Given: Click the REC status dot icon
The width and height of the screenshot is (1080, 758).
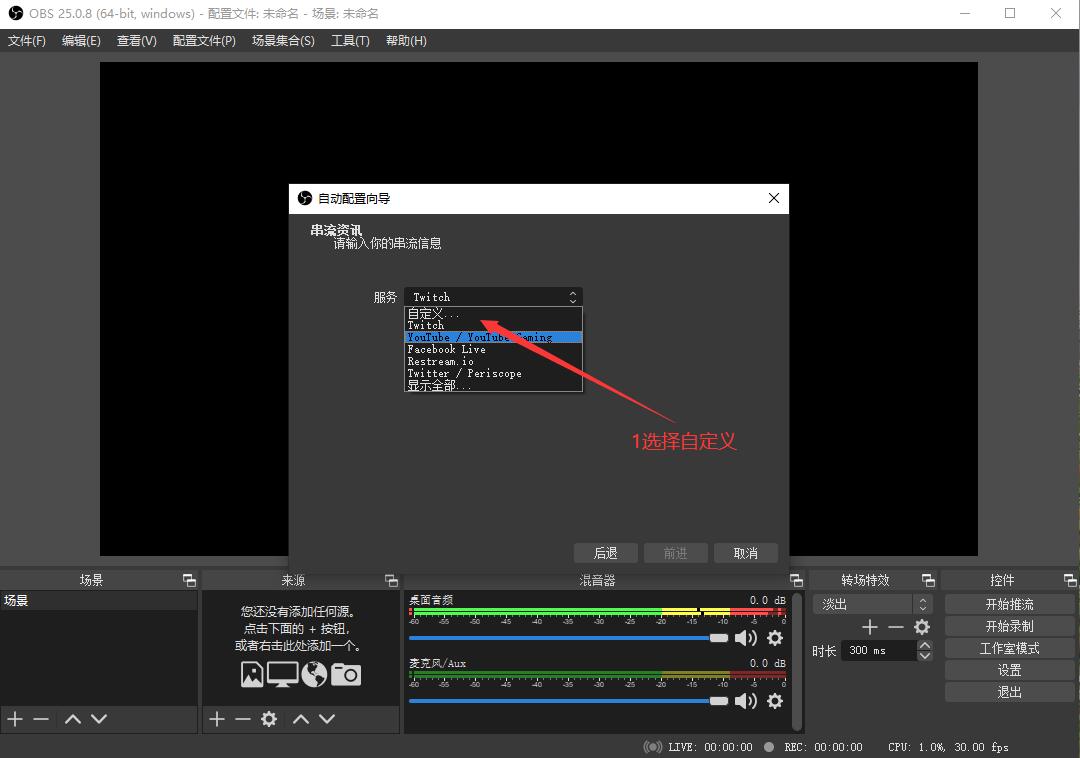Looking at the screenshot, I should point(769,747).
